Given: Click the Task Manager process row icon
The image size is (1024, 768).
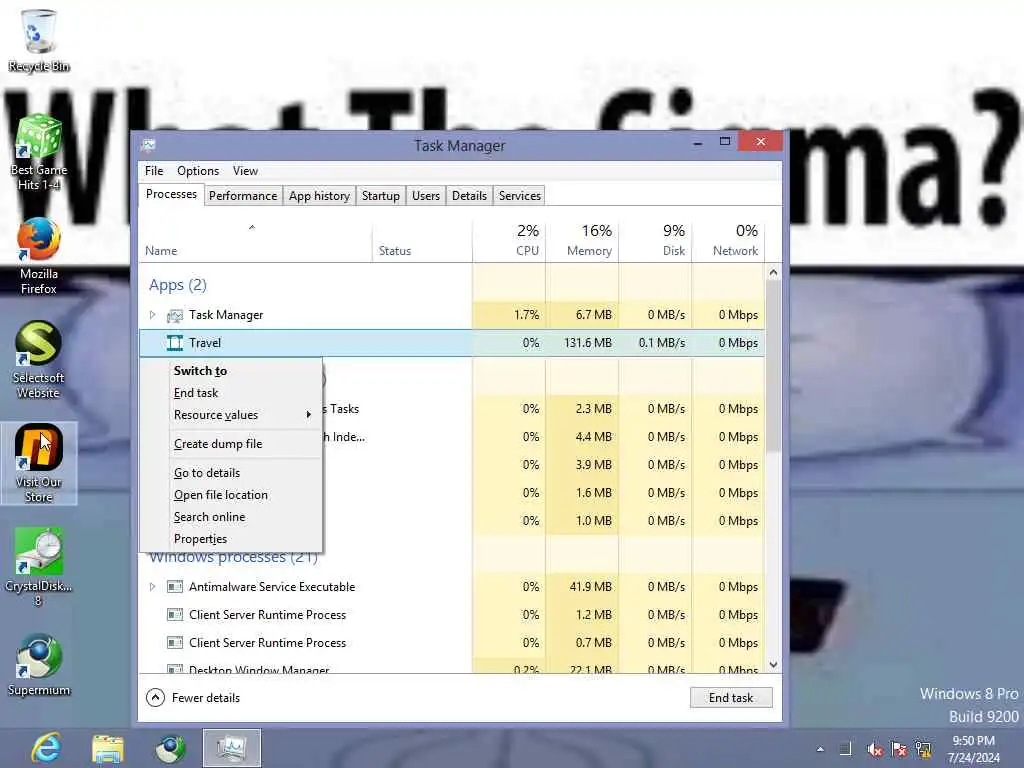Looking at the screenshot, I should (x=175, y=315).
